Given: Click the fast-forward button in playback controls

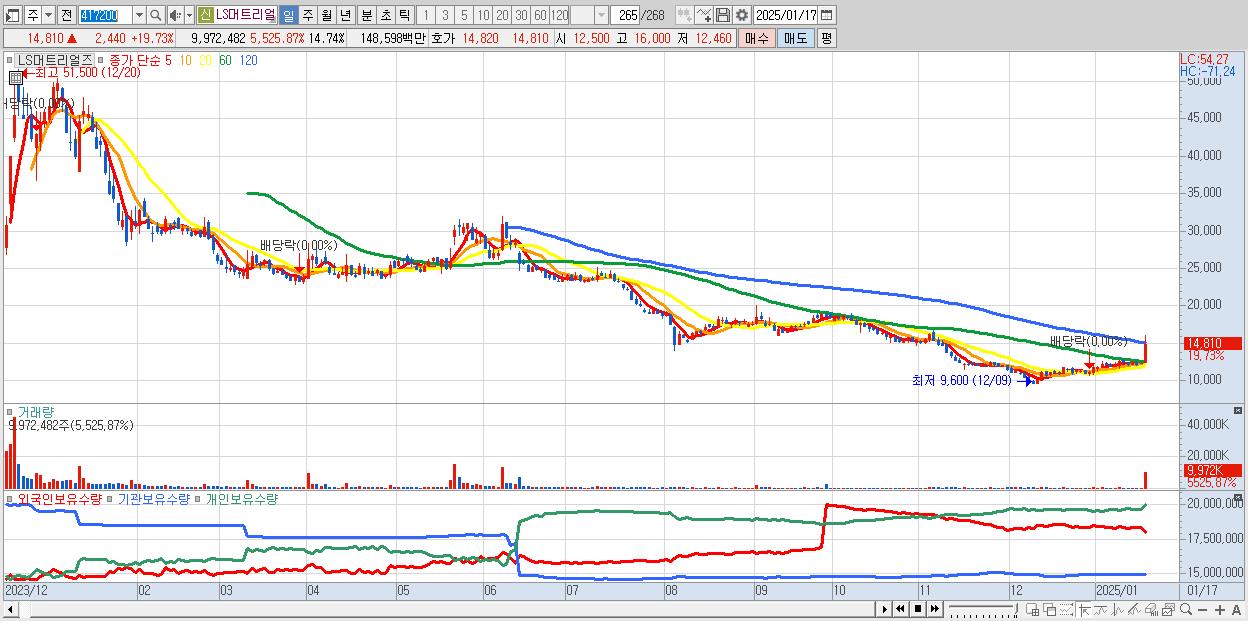Looking at the screenshot, I should (x=934, y=609).
